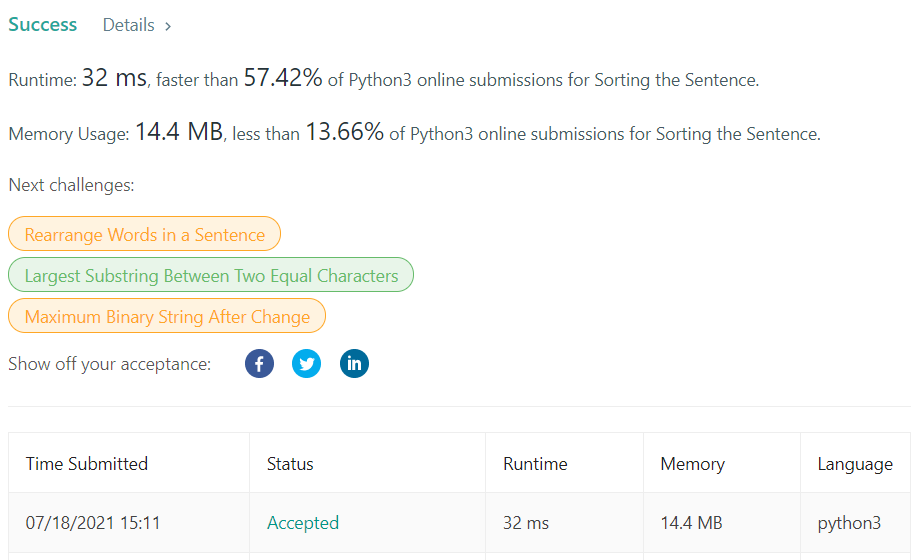Click the 07/18/2021 15:11 submission row
915x560 pixels.
tap(459, 523)
